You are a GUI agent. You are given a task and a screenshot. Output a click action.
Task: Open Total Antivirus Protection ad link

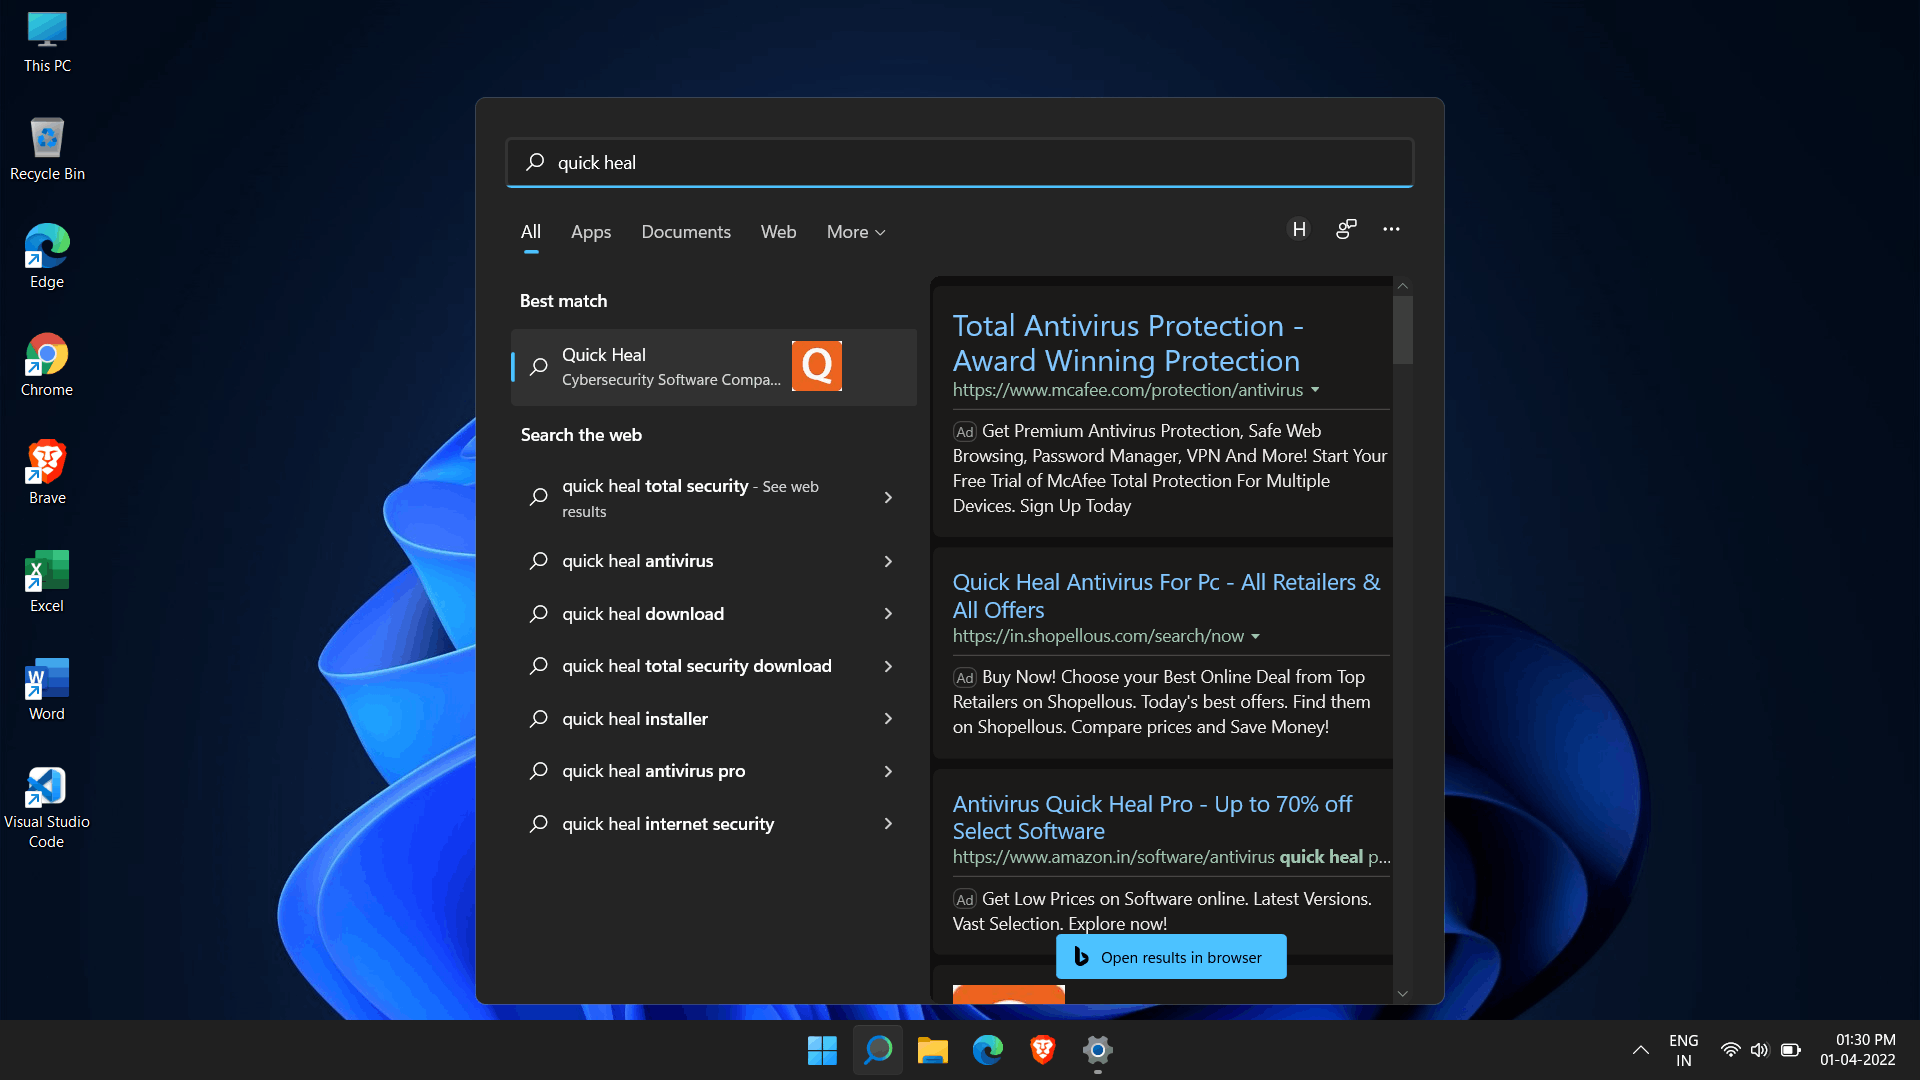[1127, 343]
